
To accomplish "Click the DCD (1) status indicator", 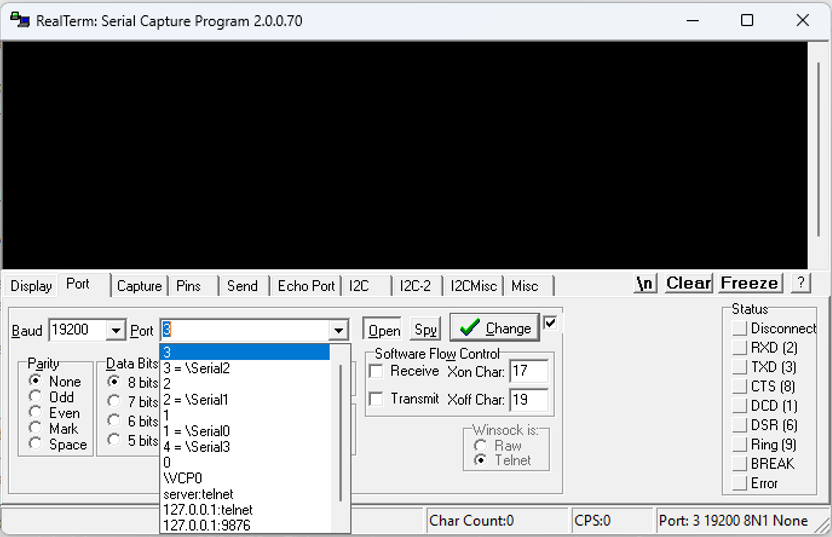I will coord(740,406).
